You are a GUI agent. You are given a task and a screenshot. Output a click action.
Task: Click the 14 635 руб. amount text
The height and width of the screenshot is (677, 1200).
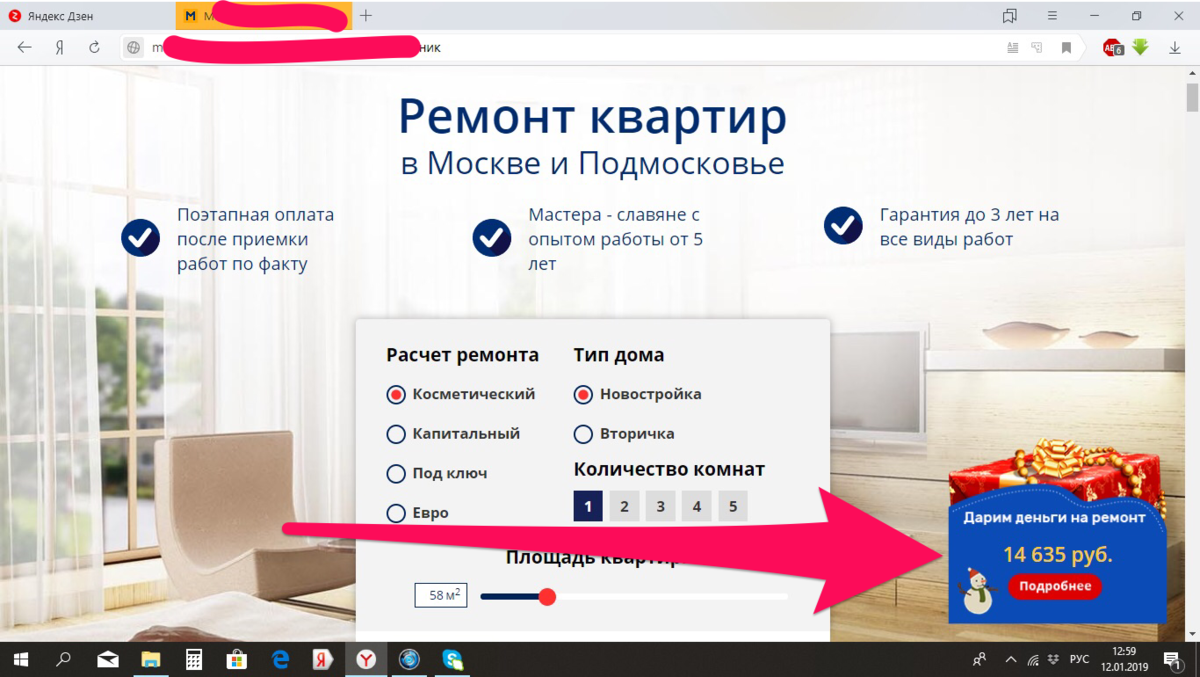click(1058, 554)
